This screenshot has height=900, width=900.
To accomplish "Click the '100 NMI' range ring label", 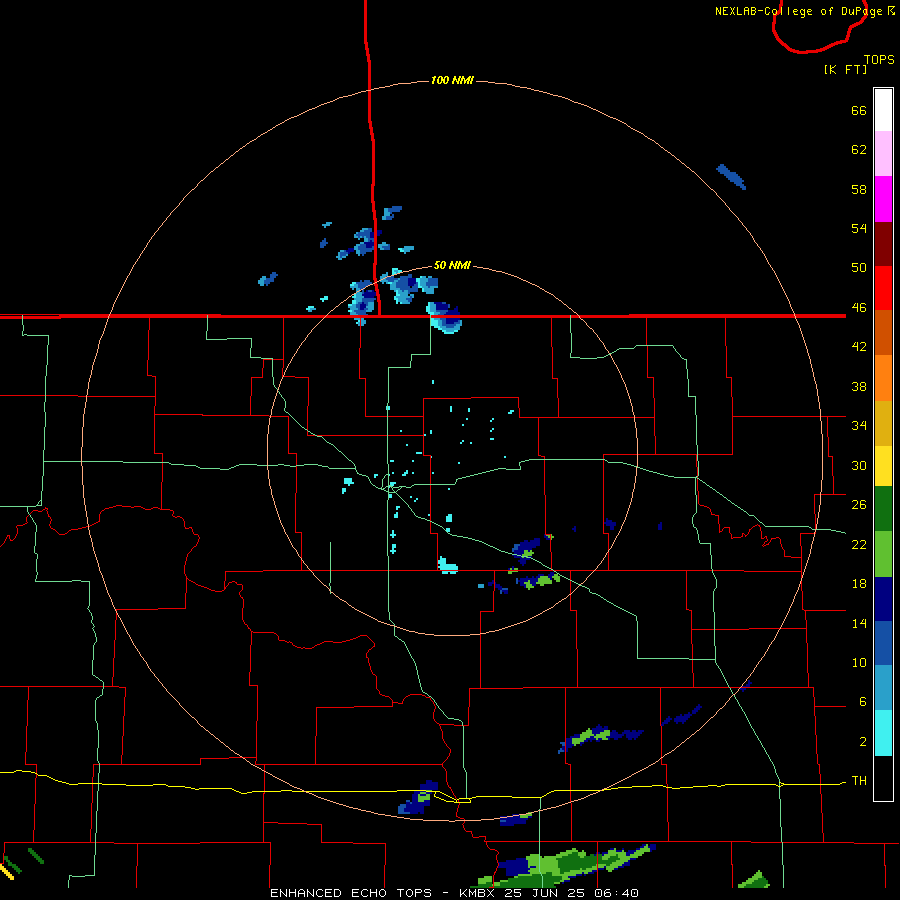I will [x=452, y=80].
